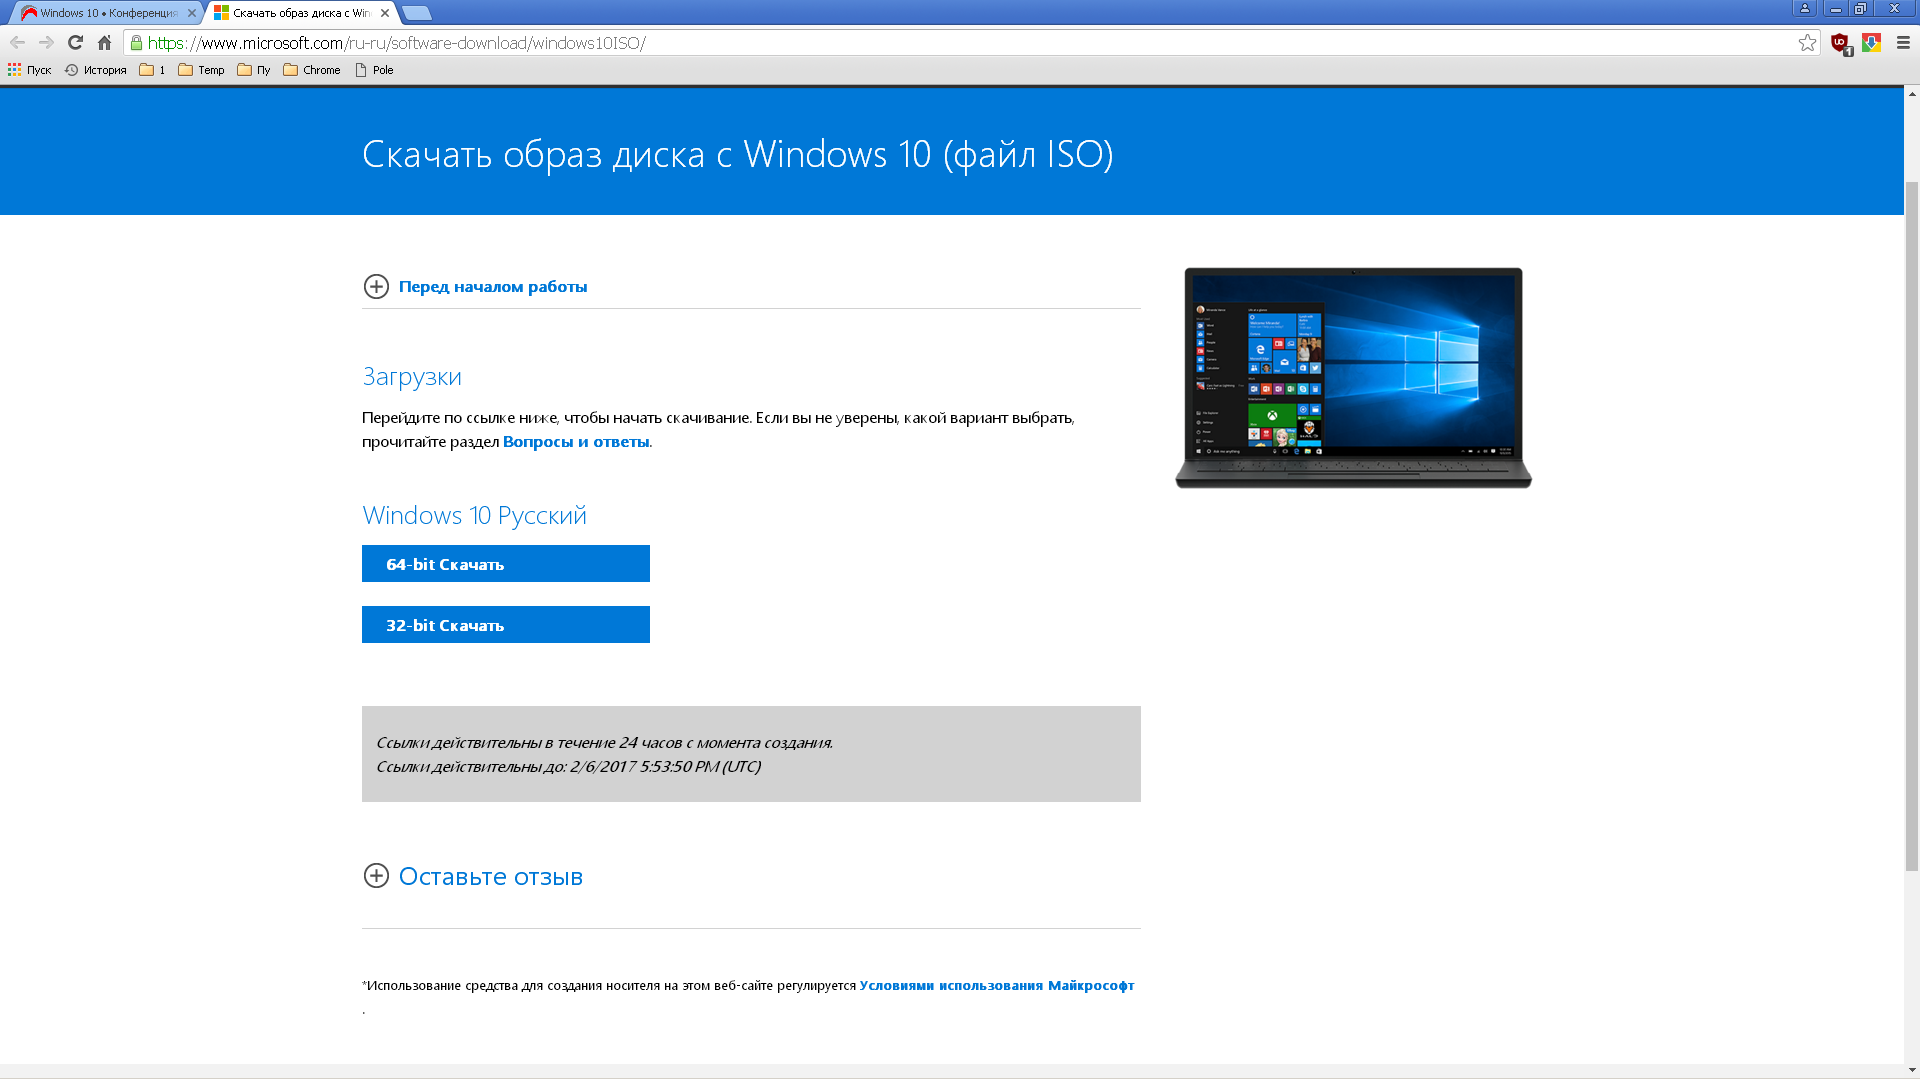The image size is (1920, 1080).
Task: Click the Home page icon
Action: [x=104, y=42]
